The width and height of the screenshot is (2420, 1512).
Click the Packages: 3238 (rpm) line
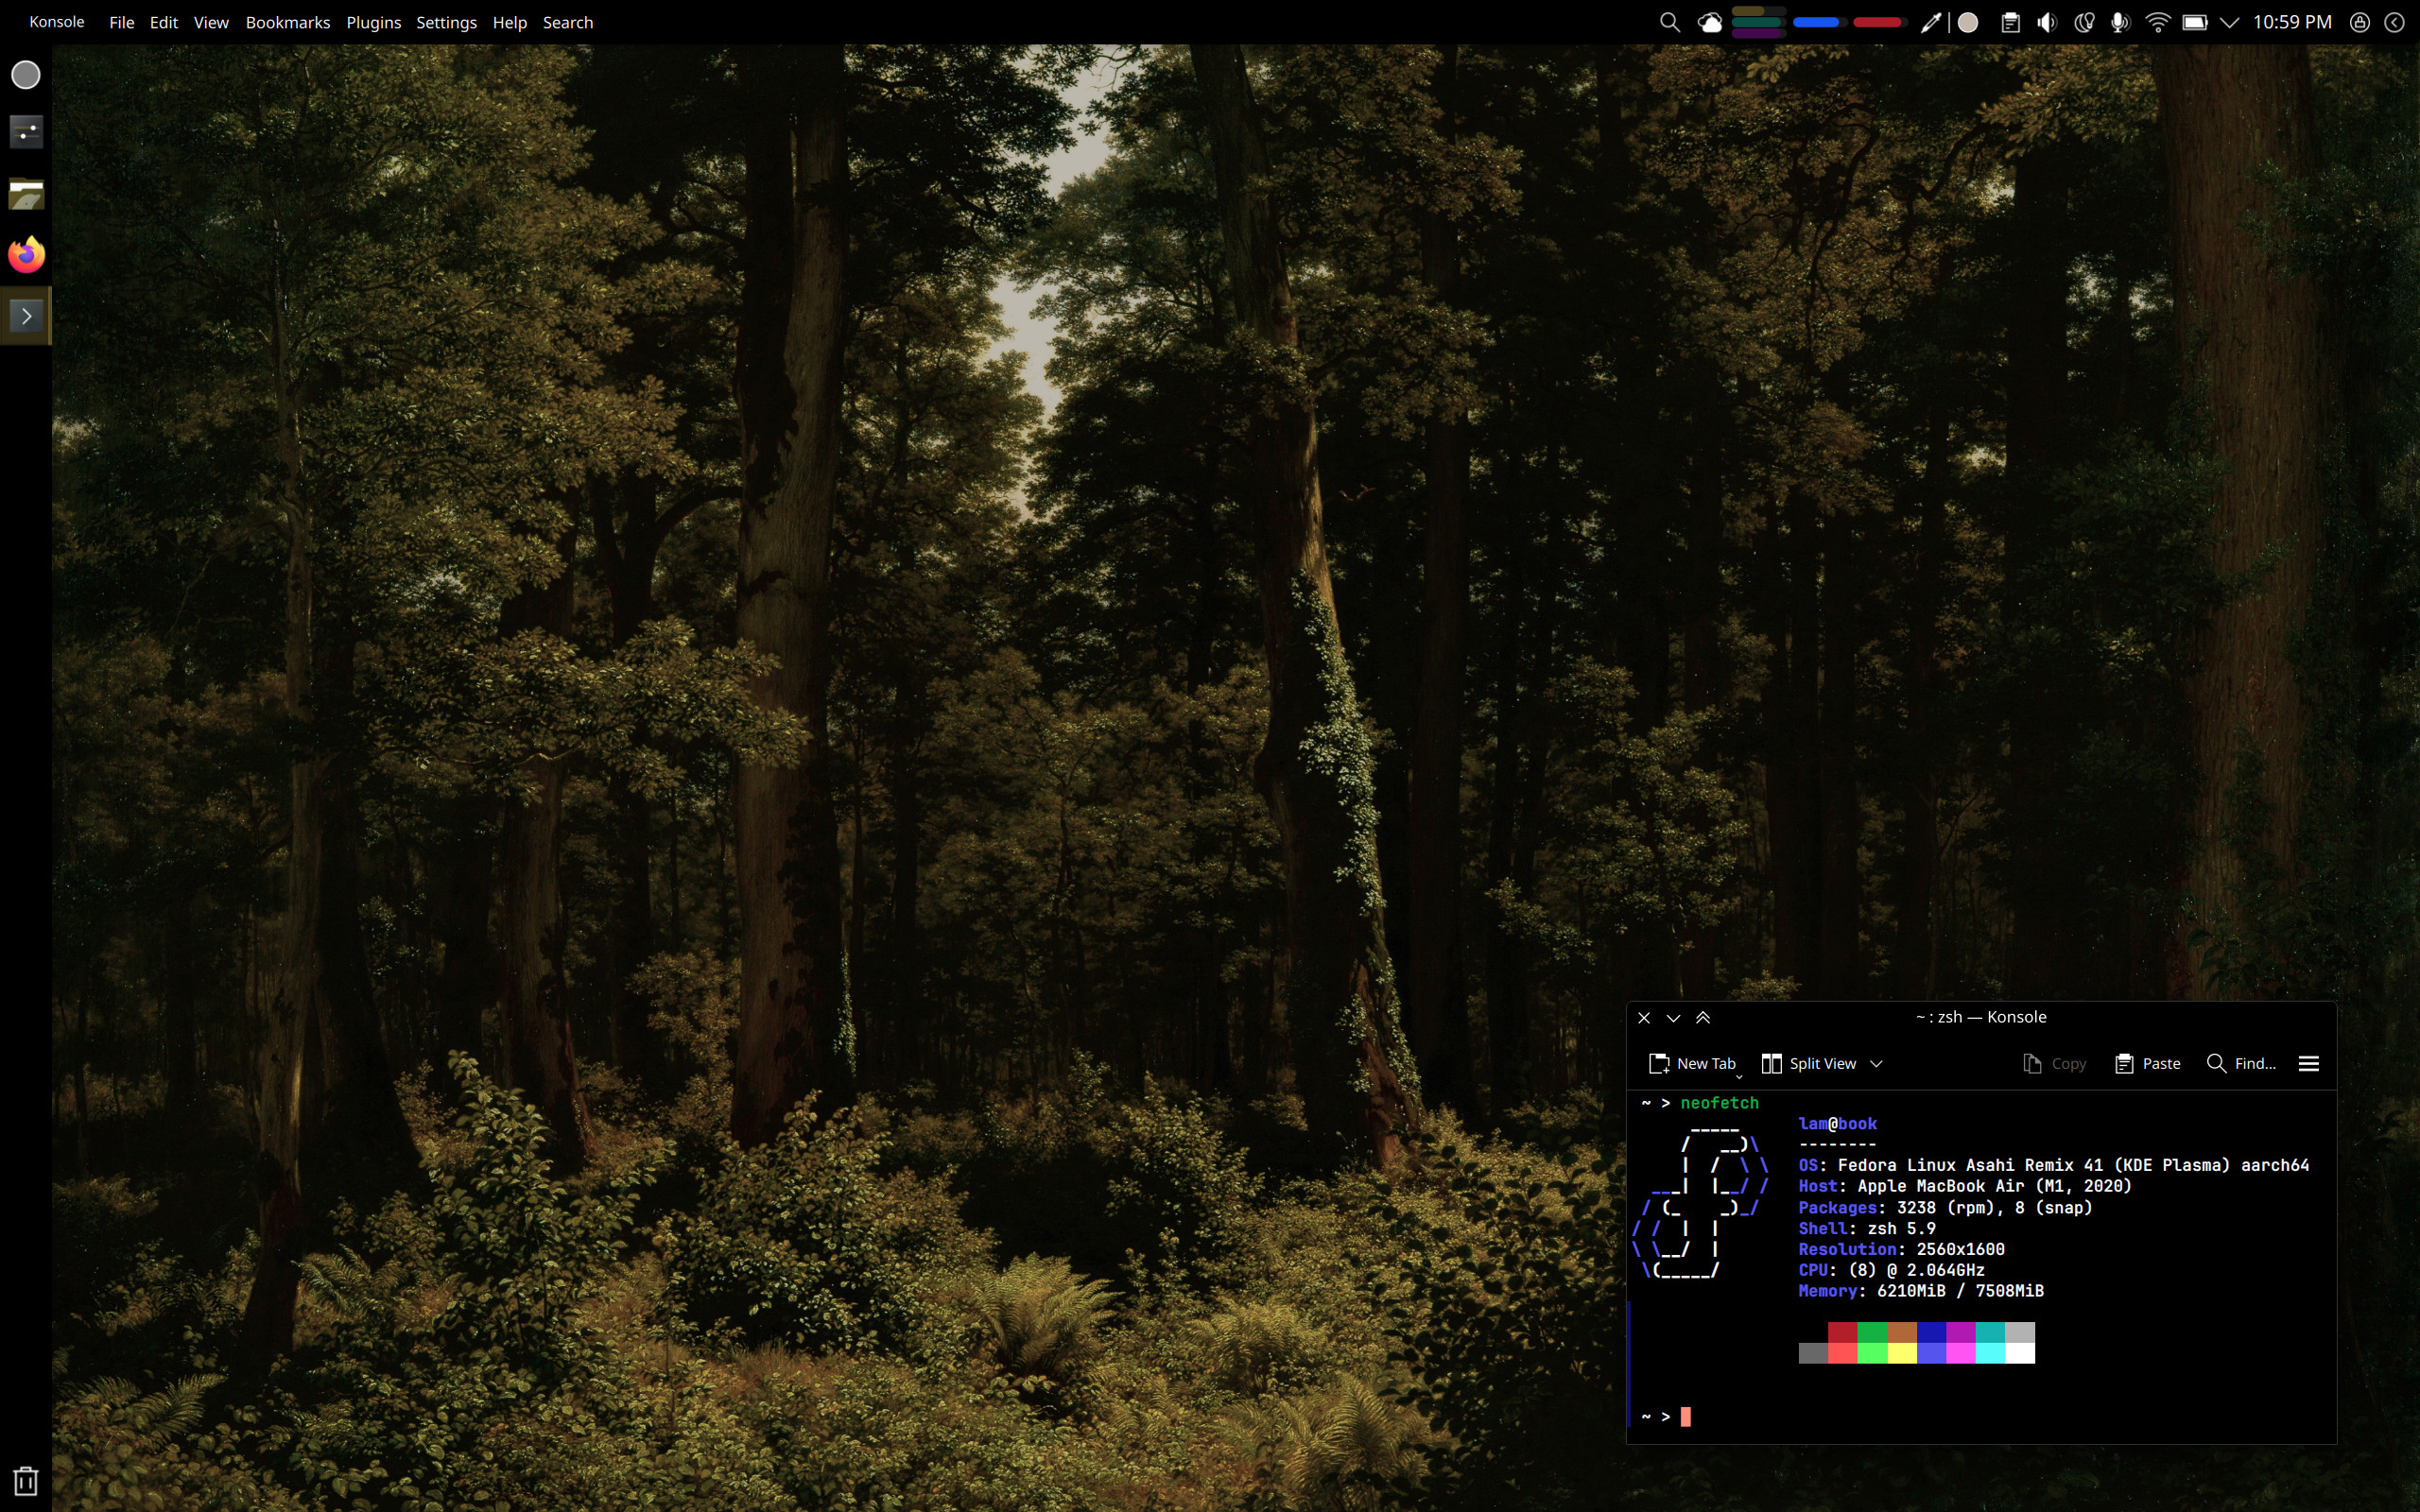pyautogui.click(x=1945, y=1207)
